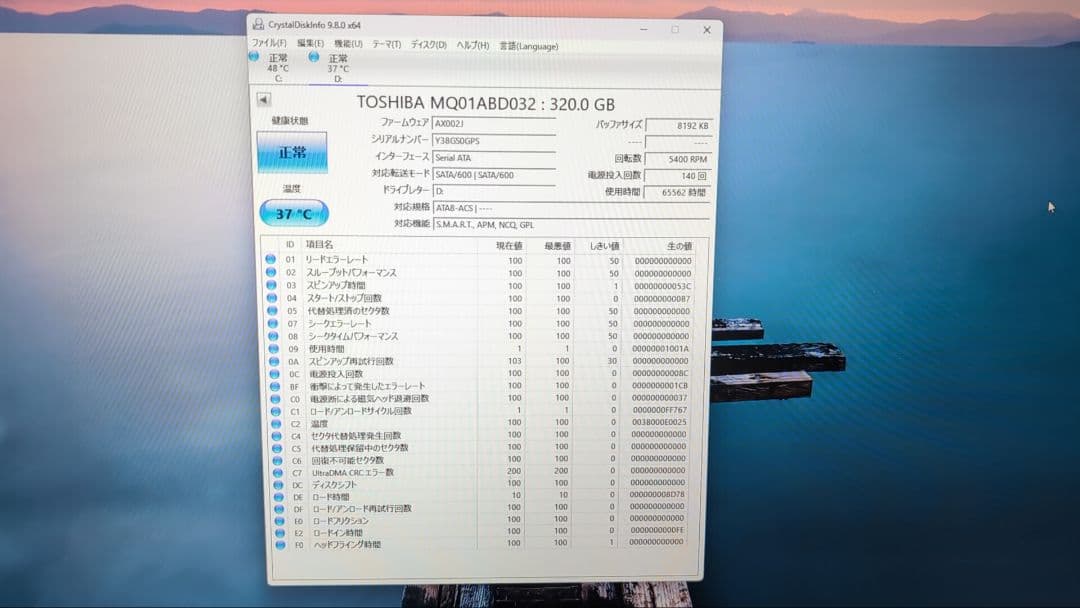
Task: Open the 言語(Language) menu
Action: 528,46
